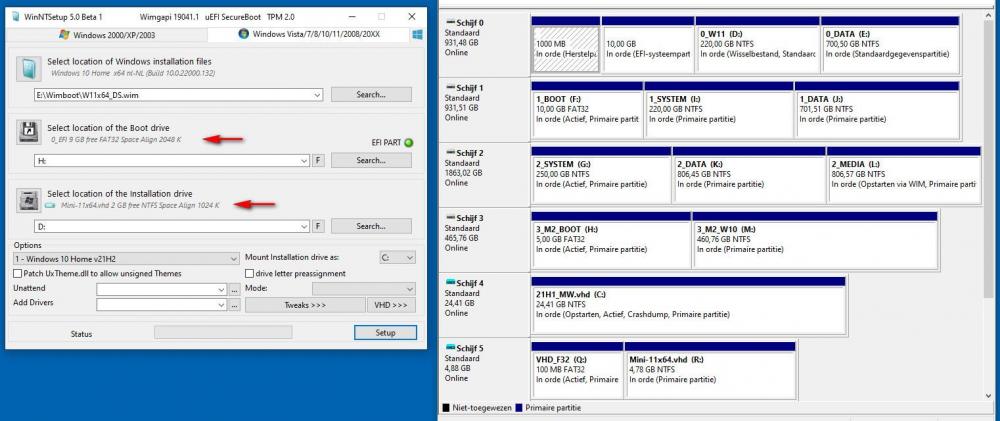Screen dimensions: 1000x421
Task: Click the Boot drive floppy icon
Action: click(28, 133)
